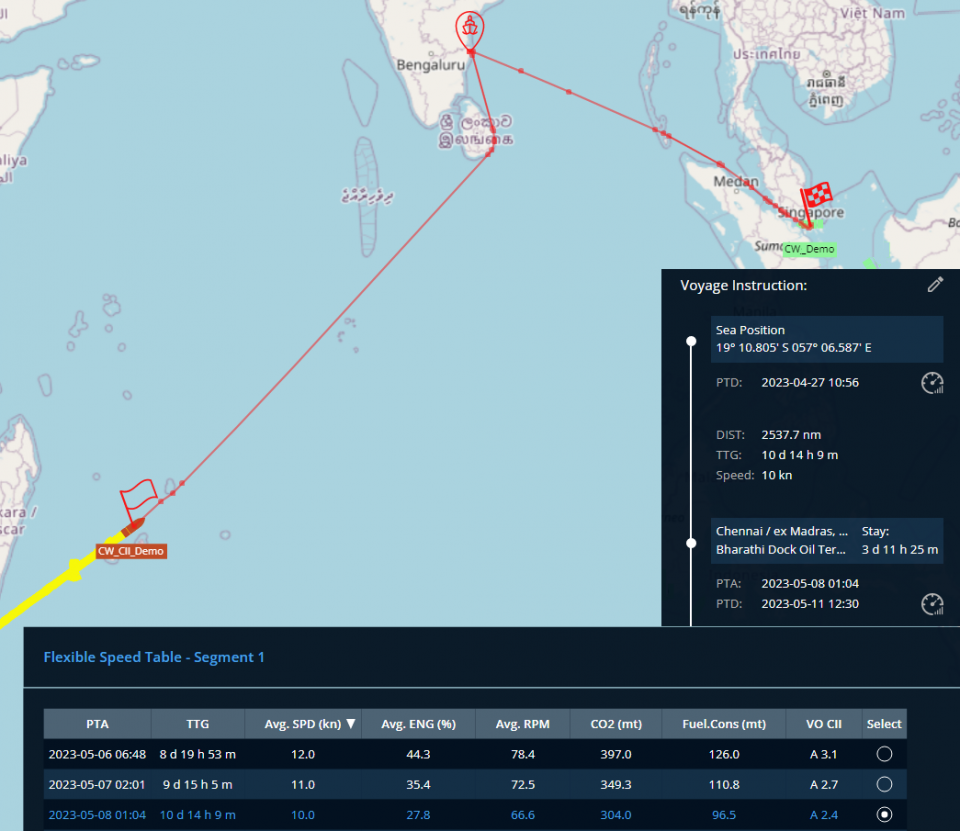Click the pencil edit icon in Voyage Instruction

tap(935, 285)
